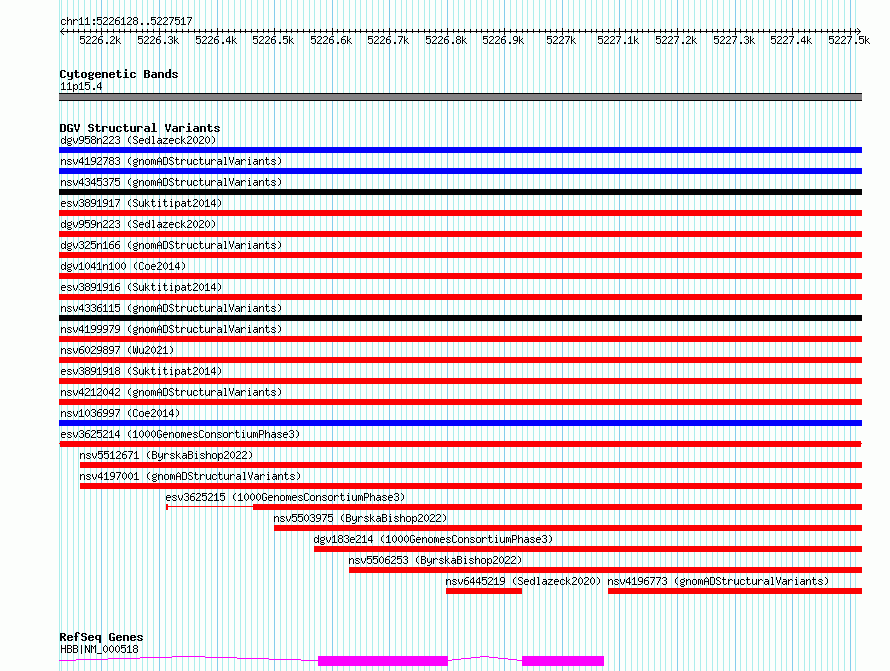890x671 pixels.
Task: Select the blue bar under dgv958n223
Action: (x=460, y=150)
